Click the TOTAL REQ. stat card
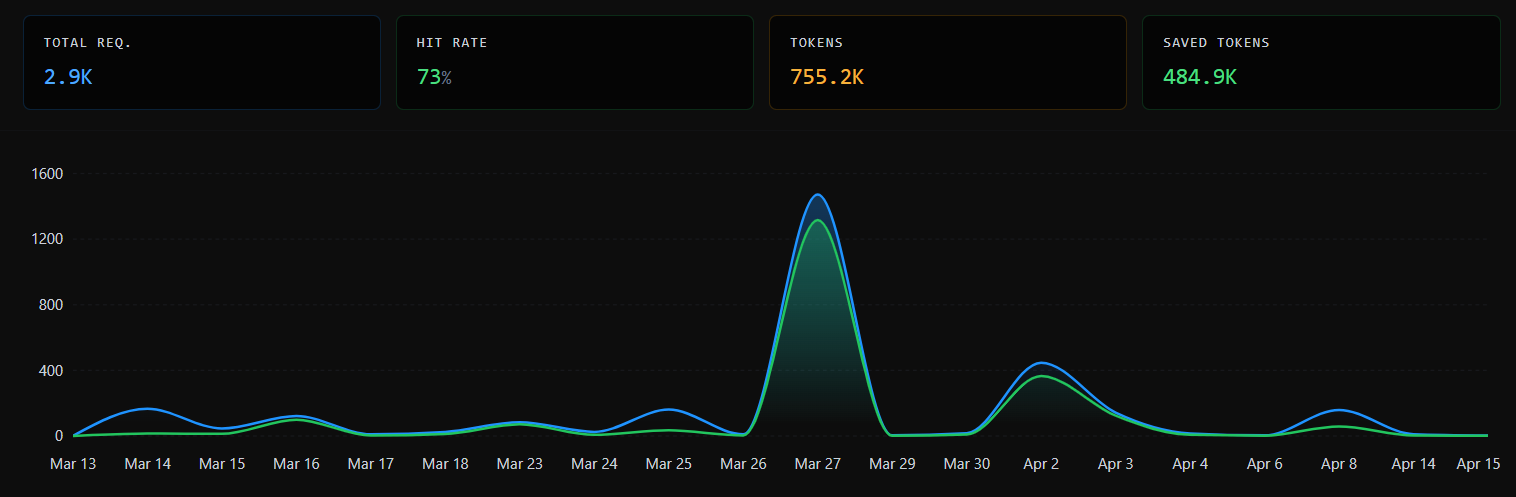The height and width of the screenshot is (497, 1516). tap(202, 62)
